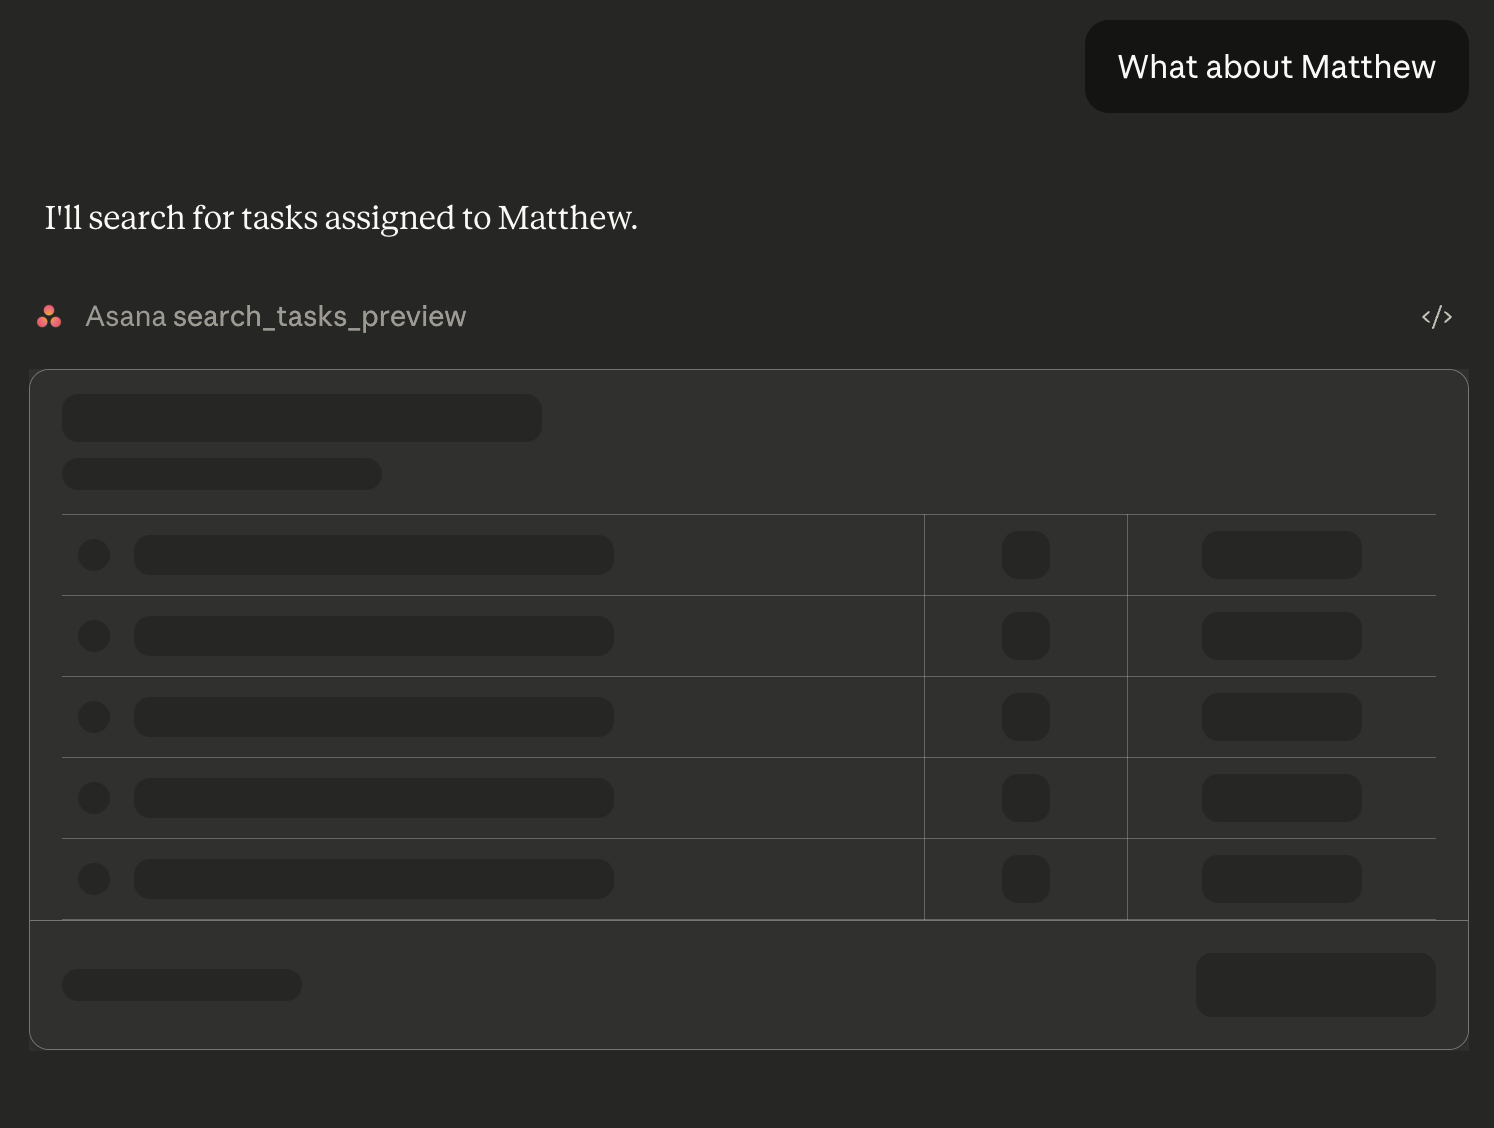The image size is (1494, 1128).
Task: Click the Asana logo icon
Action: pyautogui.click(x=48, y=316)
